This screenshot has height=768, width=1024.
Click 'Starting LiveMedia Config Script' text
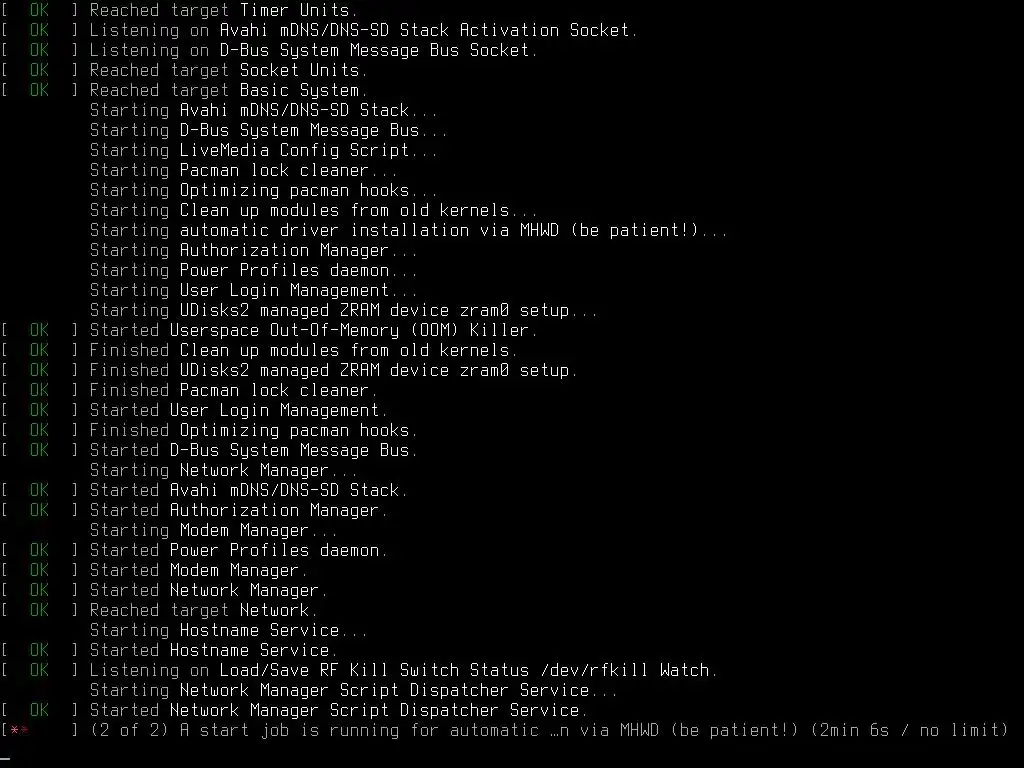(x=263, y=150)
